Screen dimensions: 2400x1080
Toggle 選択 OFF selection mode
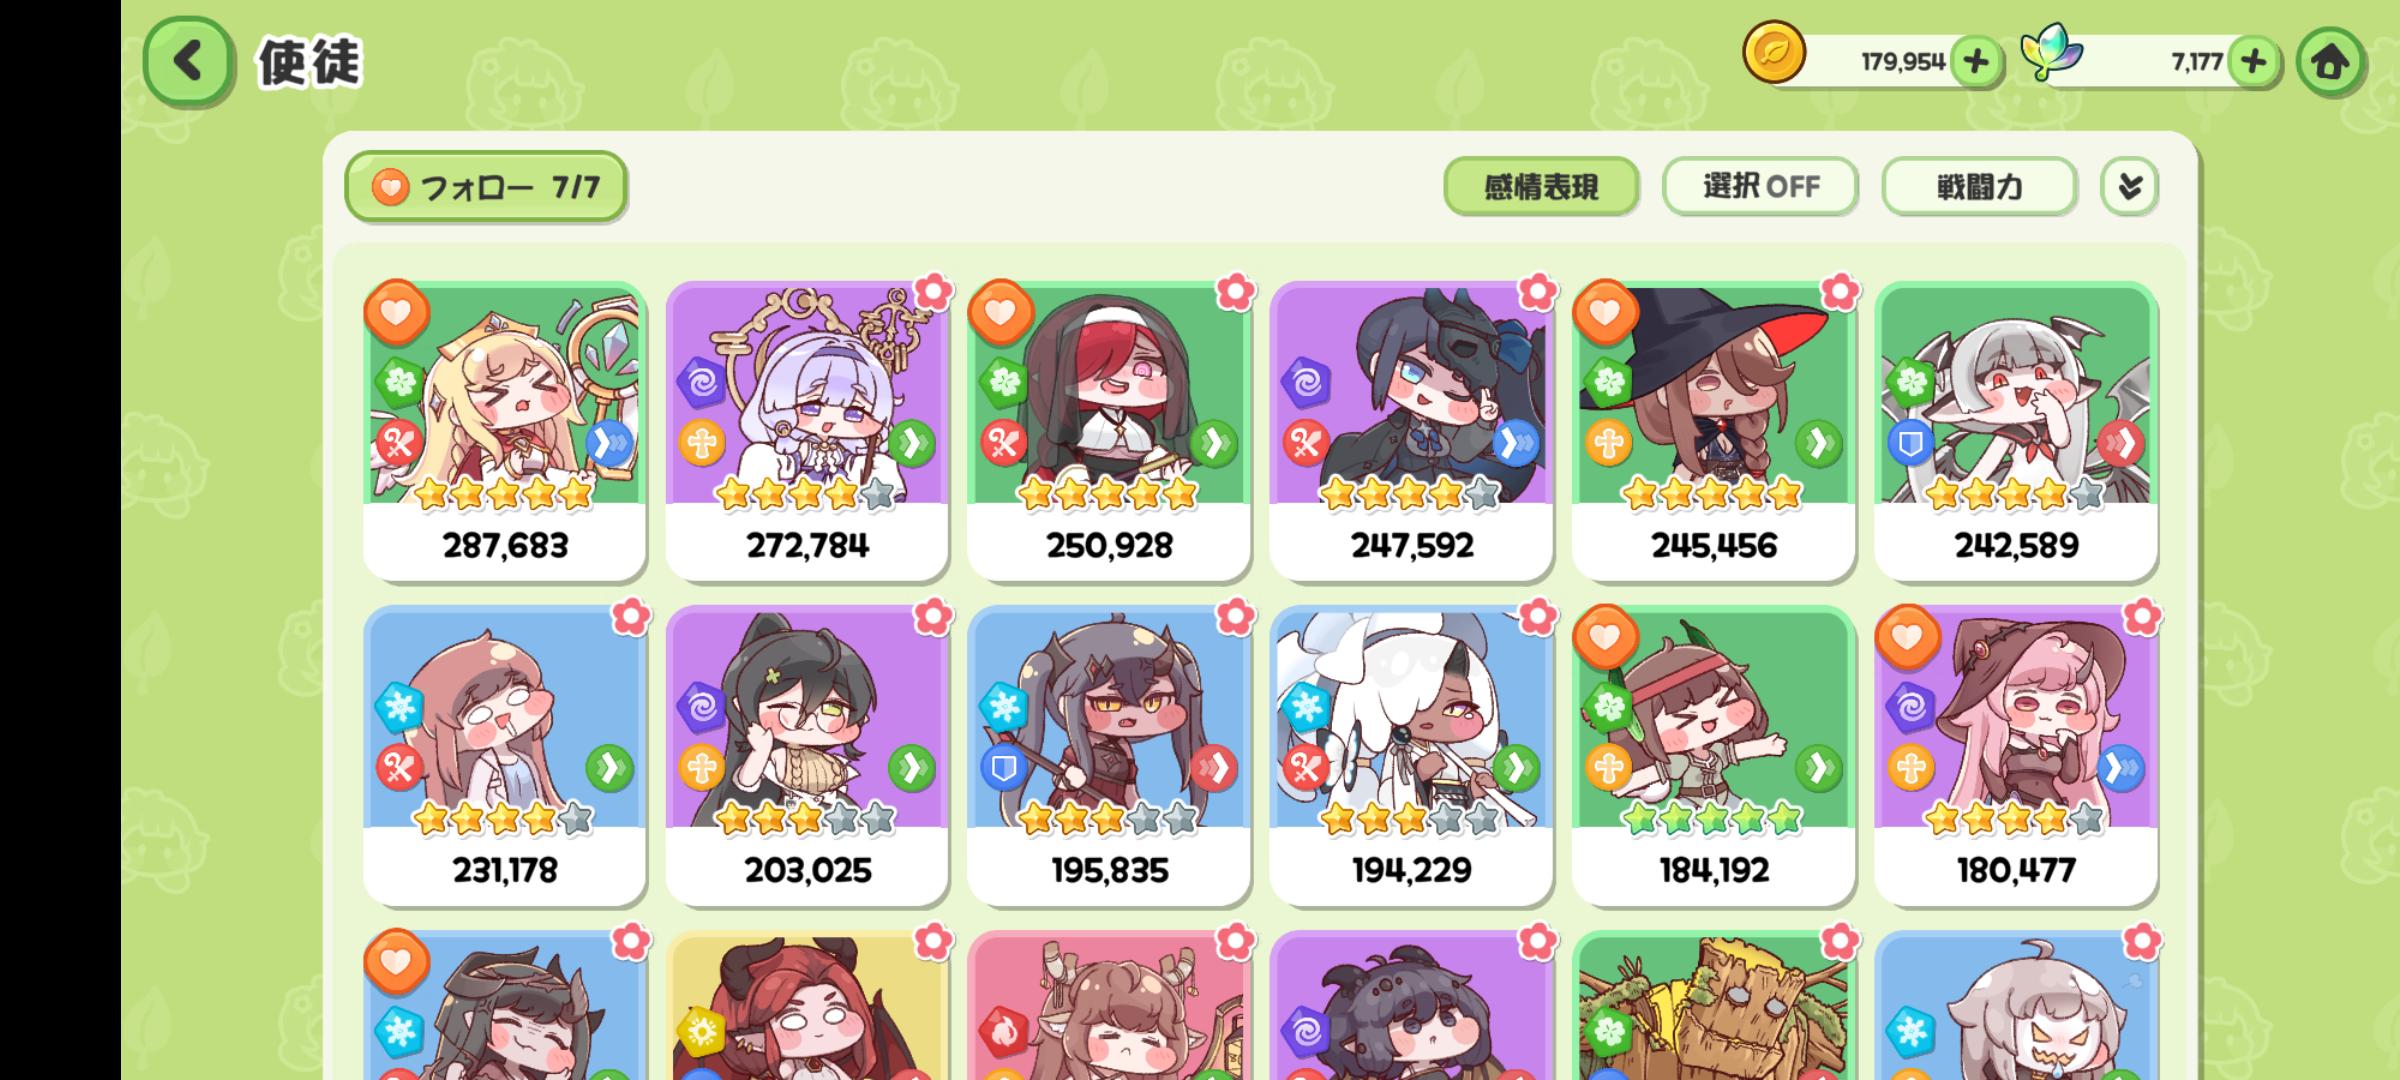click(x=1760, y=186)
